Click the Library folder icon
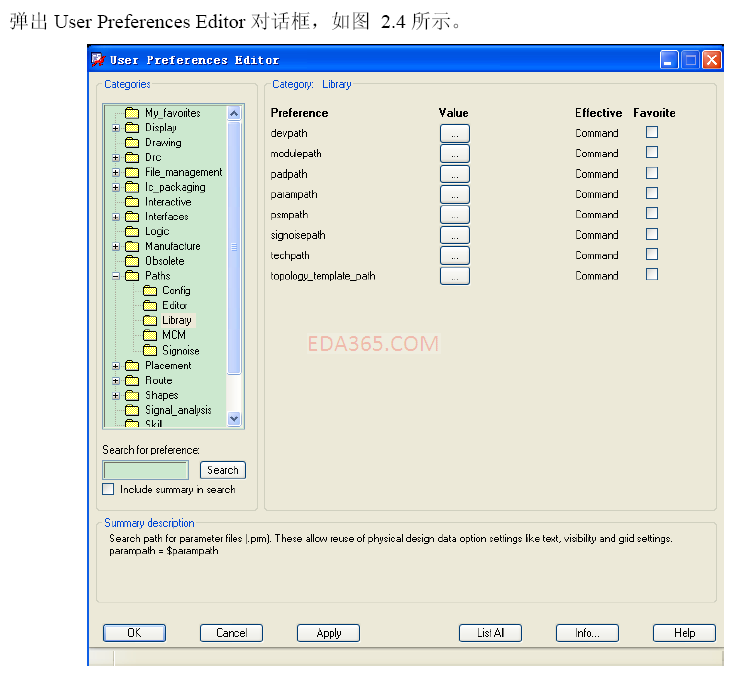 click(150, 321)
